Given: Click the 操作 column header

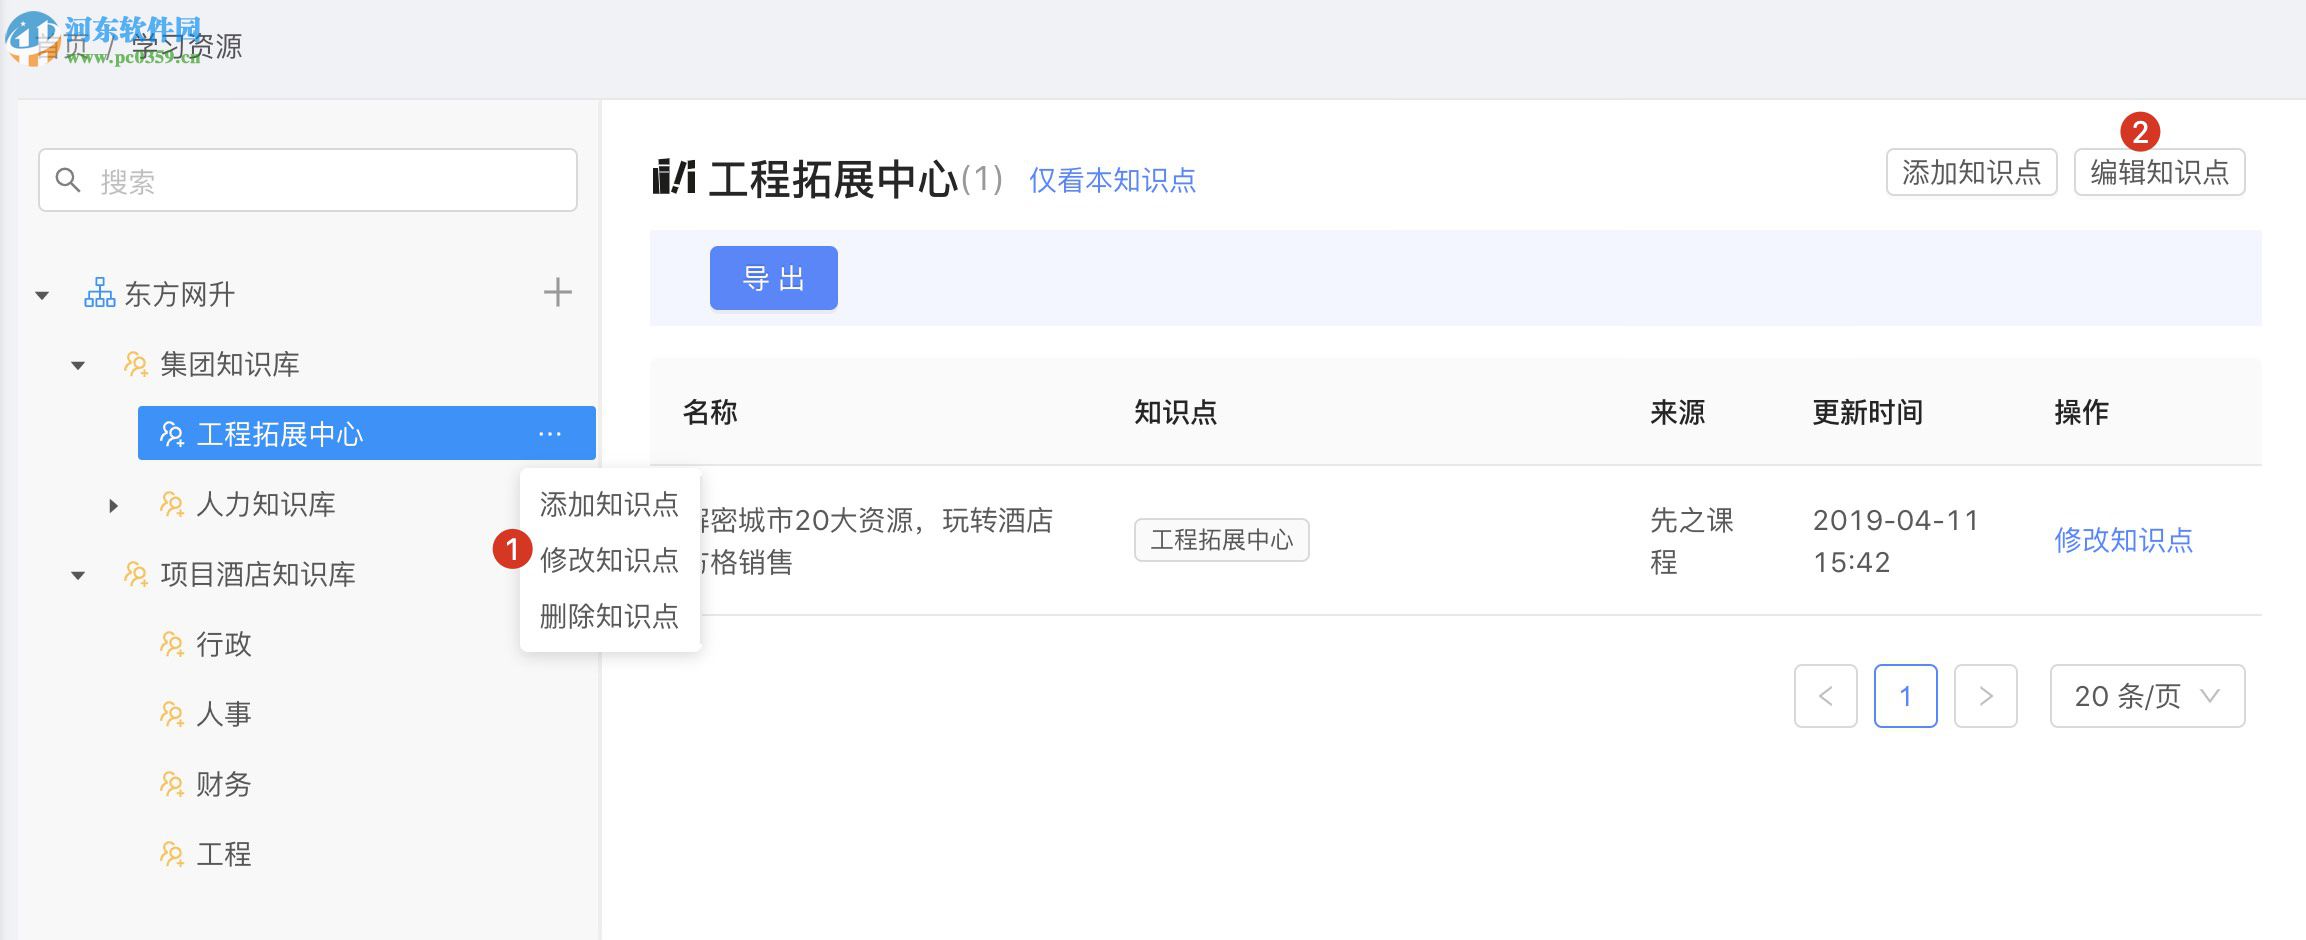Looking at the screenshot, I should click(x=2081, y=412).
